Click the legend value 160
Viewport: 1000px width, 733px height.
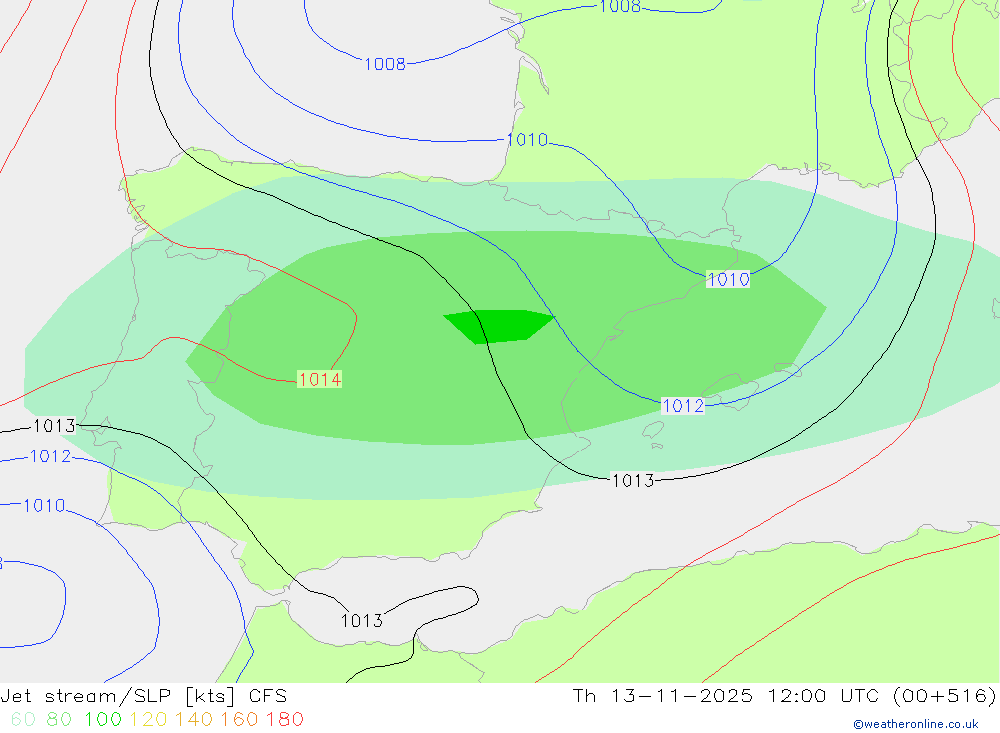click(x=239, y=720)
